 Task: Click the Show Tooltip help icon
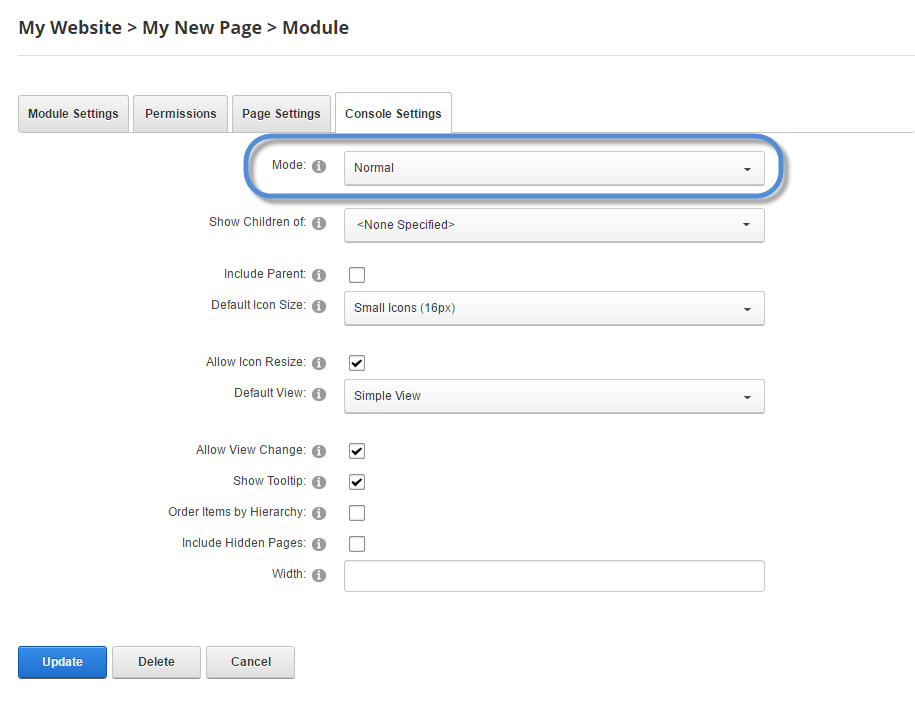pyautogui.click(x=319, y=482)
